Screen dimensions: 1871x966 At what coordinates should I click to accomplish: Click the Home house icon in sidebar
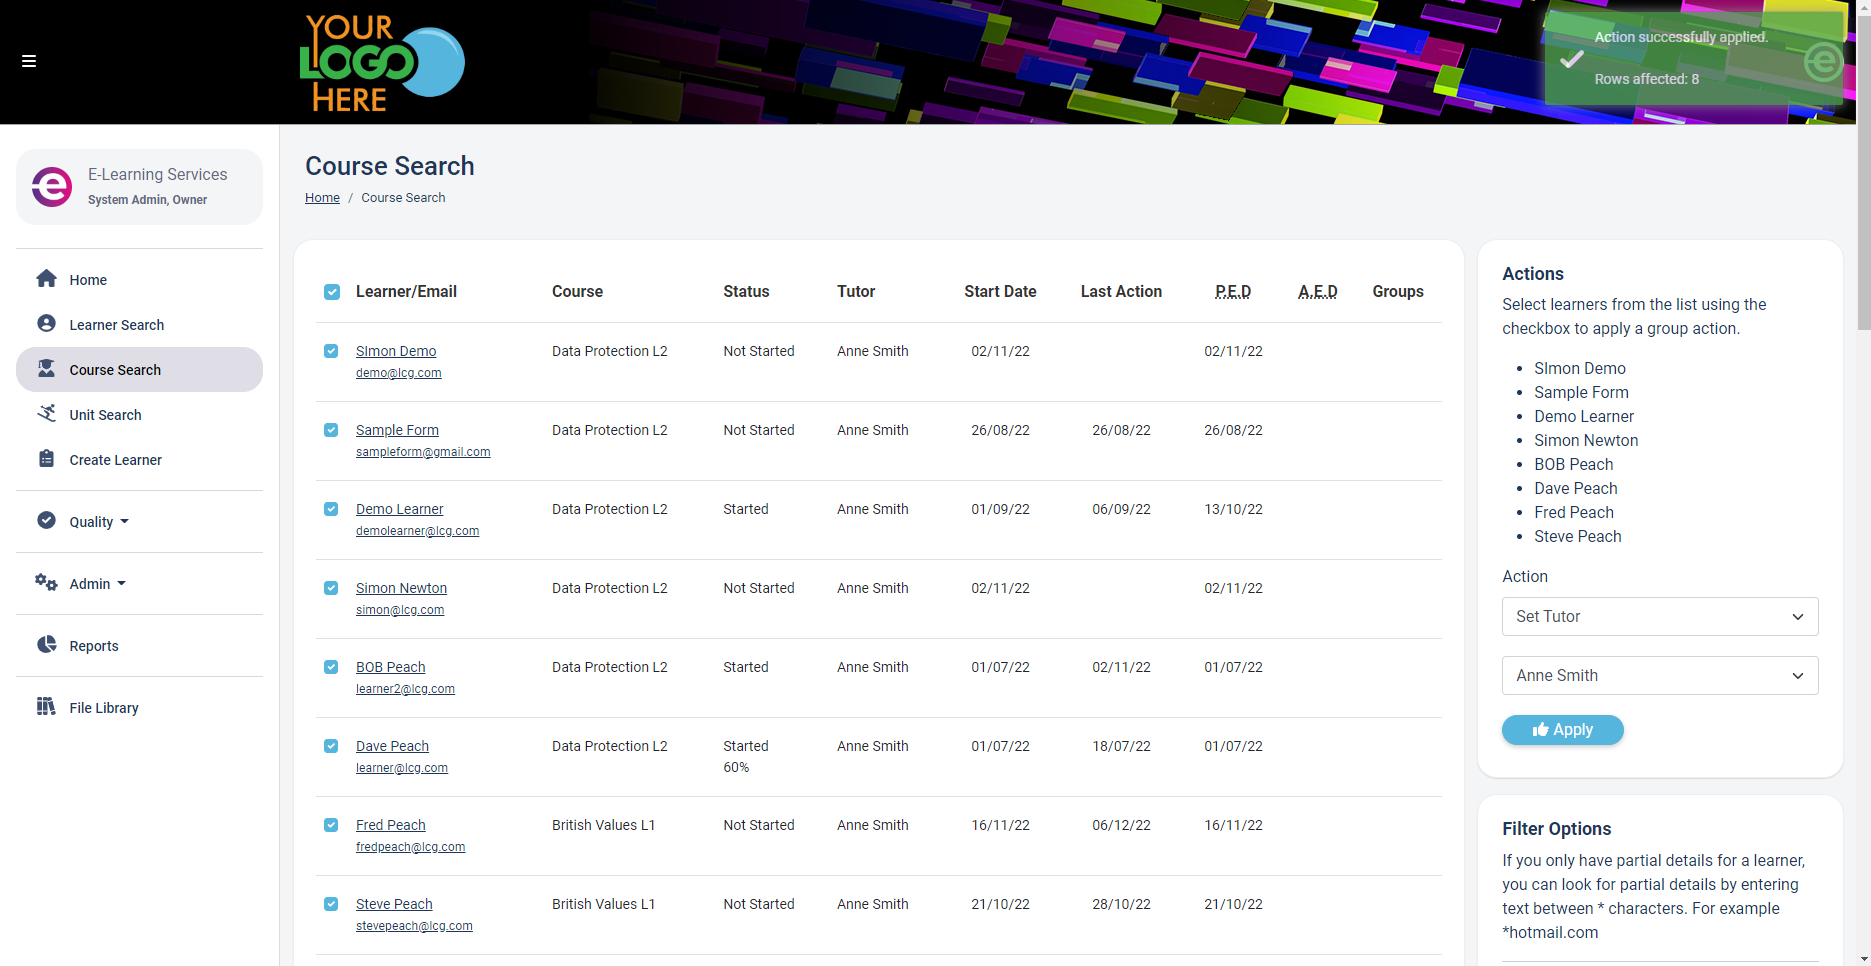46,279
